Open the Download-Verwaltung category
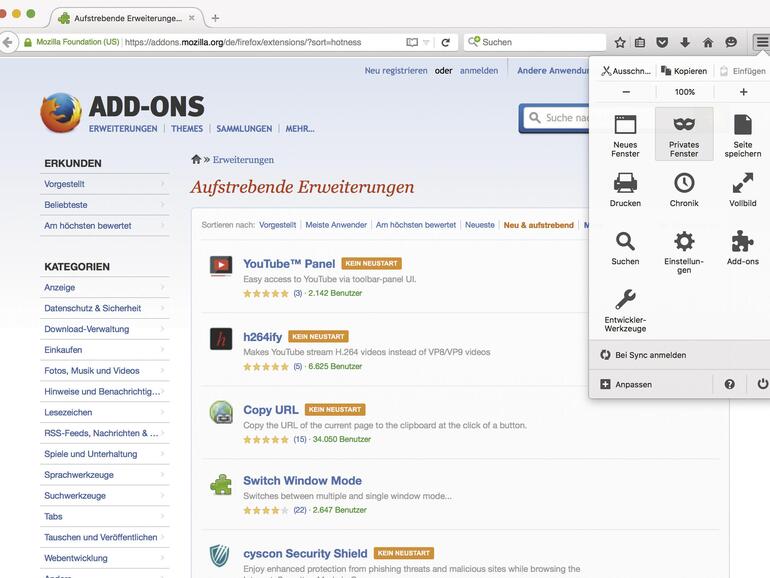This screenshot has height=578, width=770. click(x=105, y=329)
